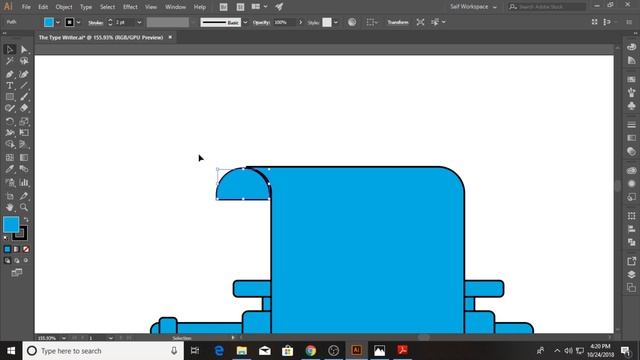640x360 pixels.
Task: Select the Curvature tool
Action: click(24, 74)
